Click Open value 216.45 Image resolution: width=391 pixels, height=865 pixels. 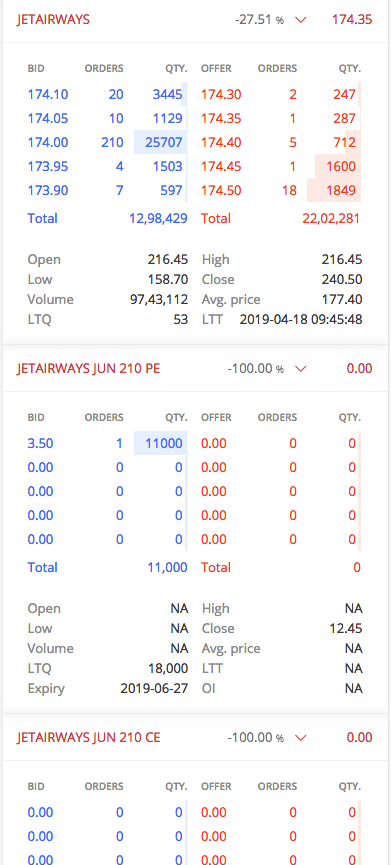tap(168, 259)
